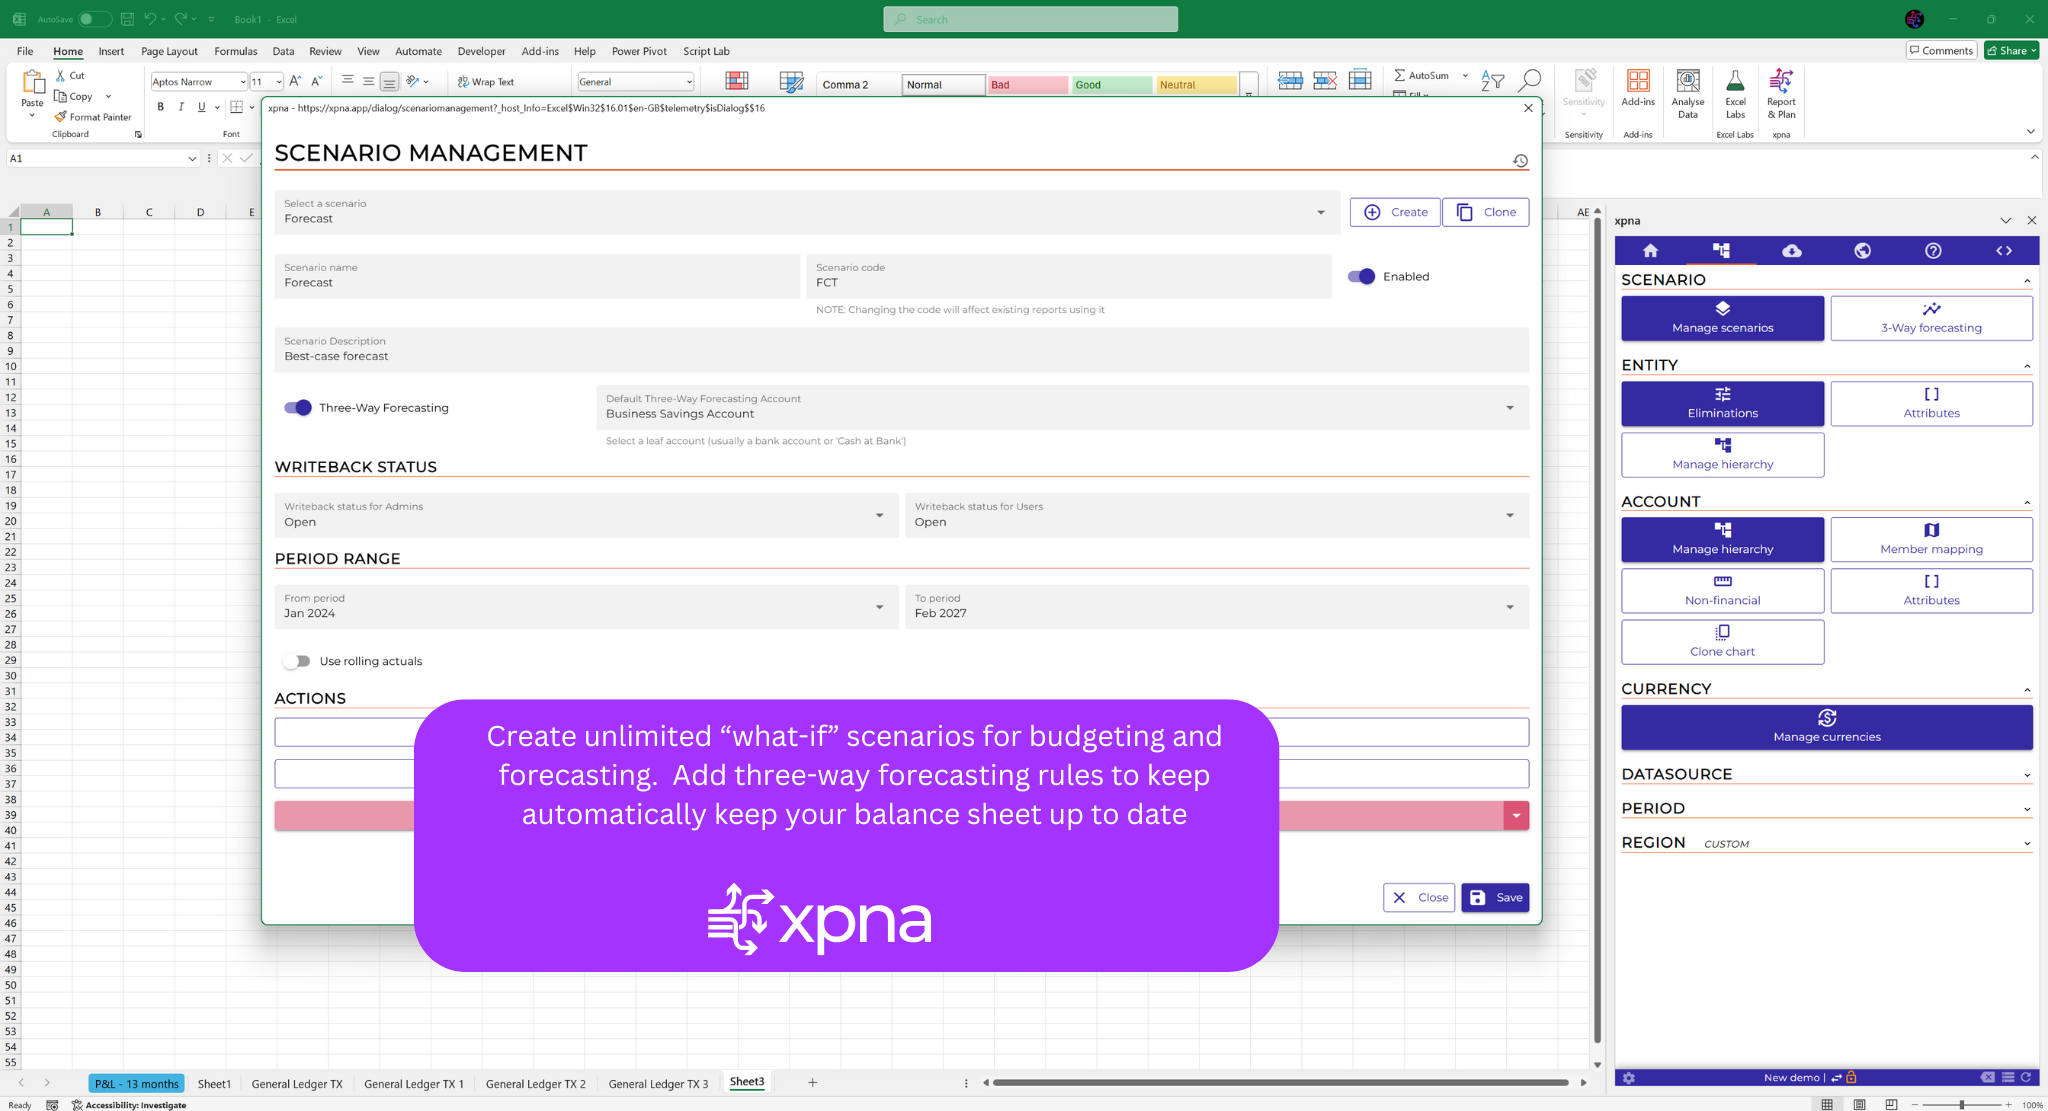Expand the PERIOD section
This screenshot has height=1111, width=2048.
coord(1826,808)
